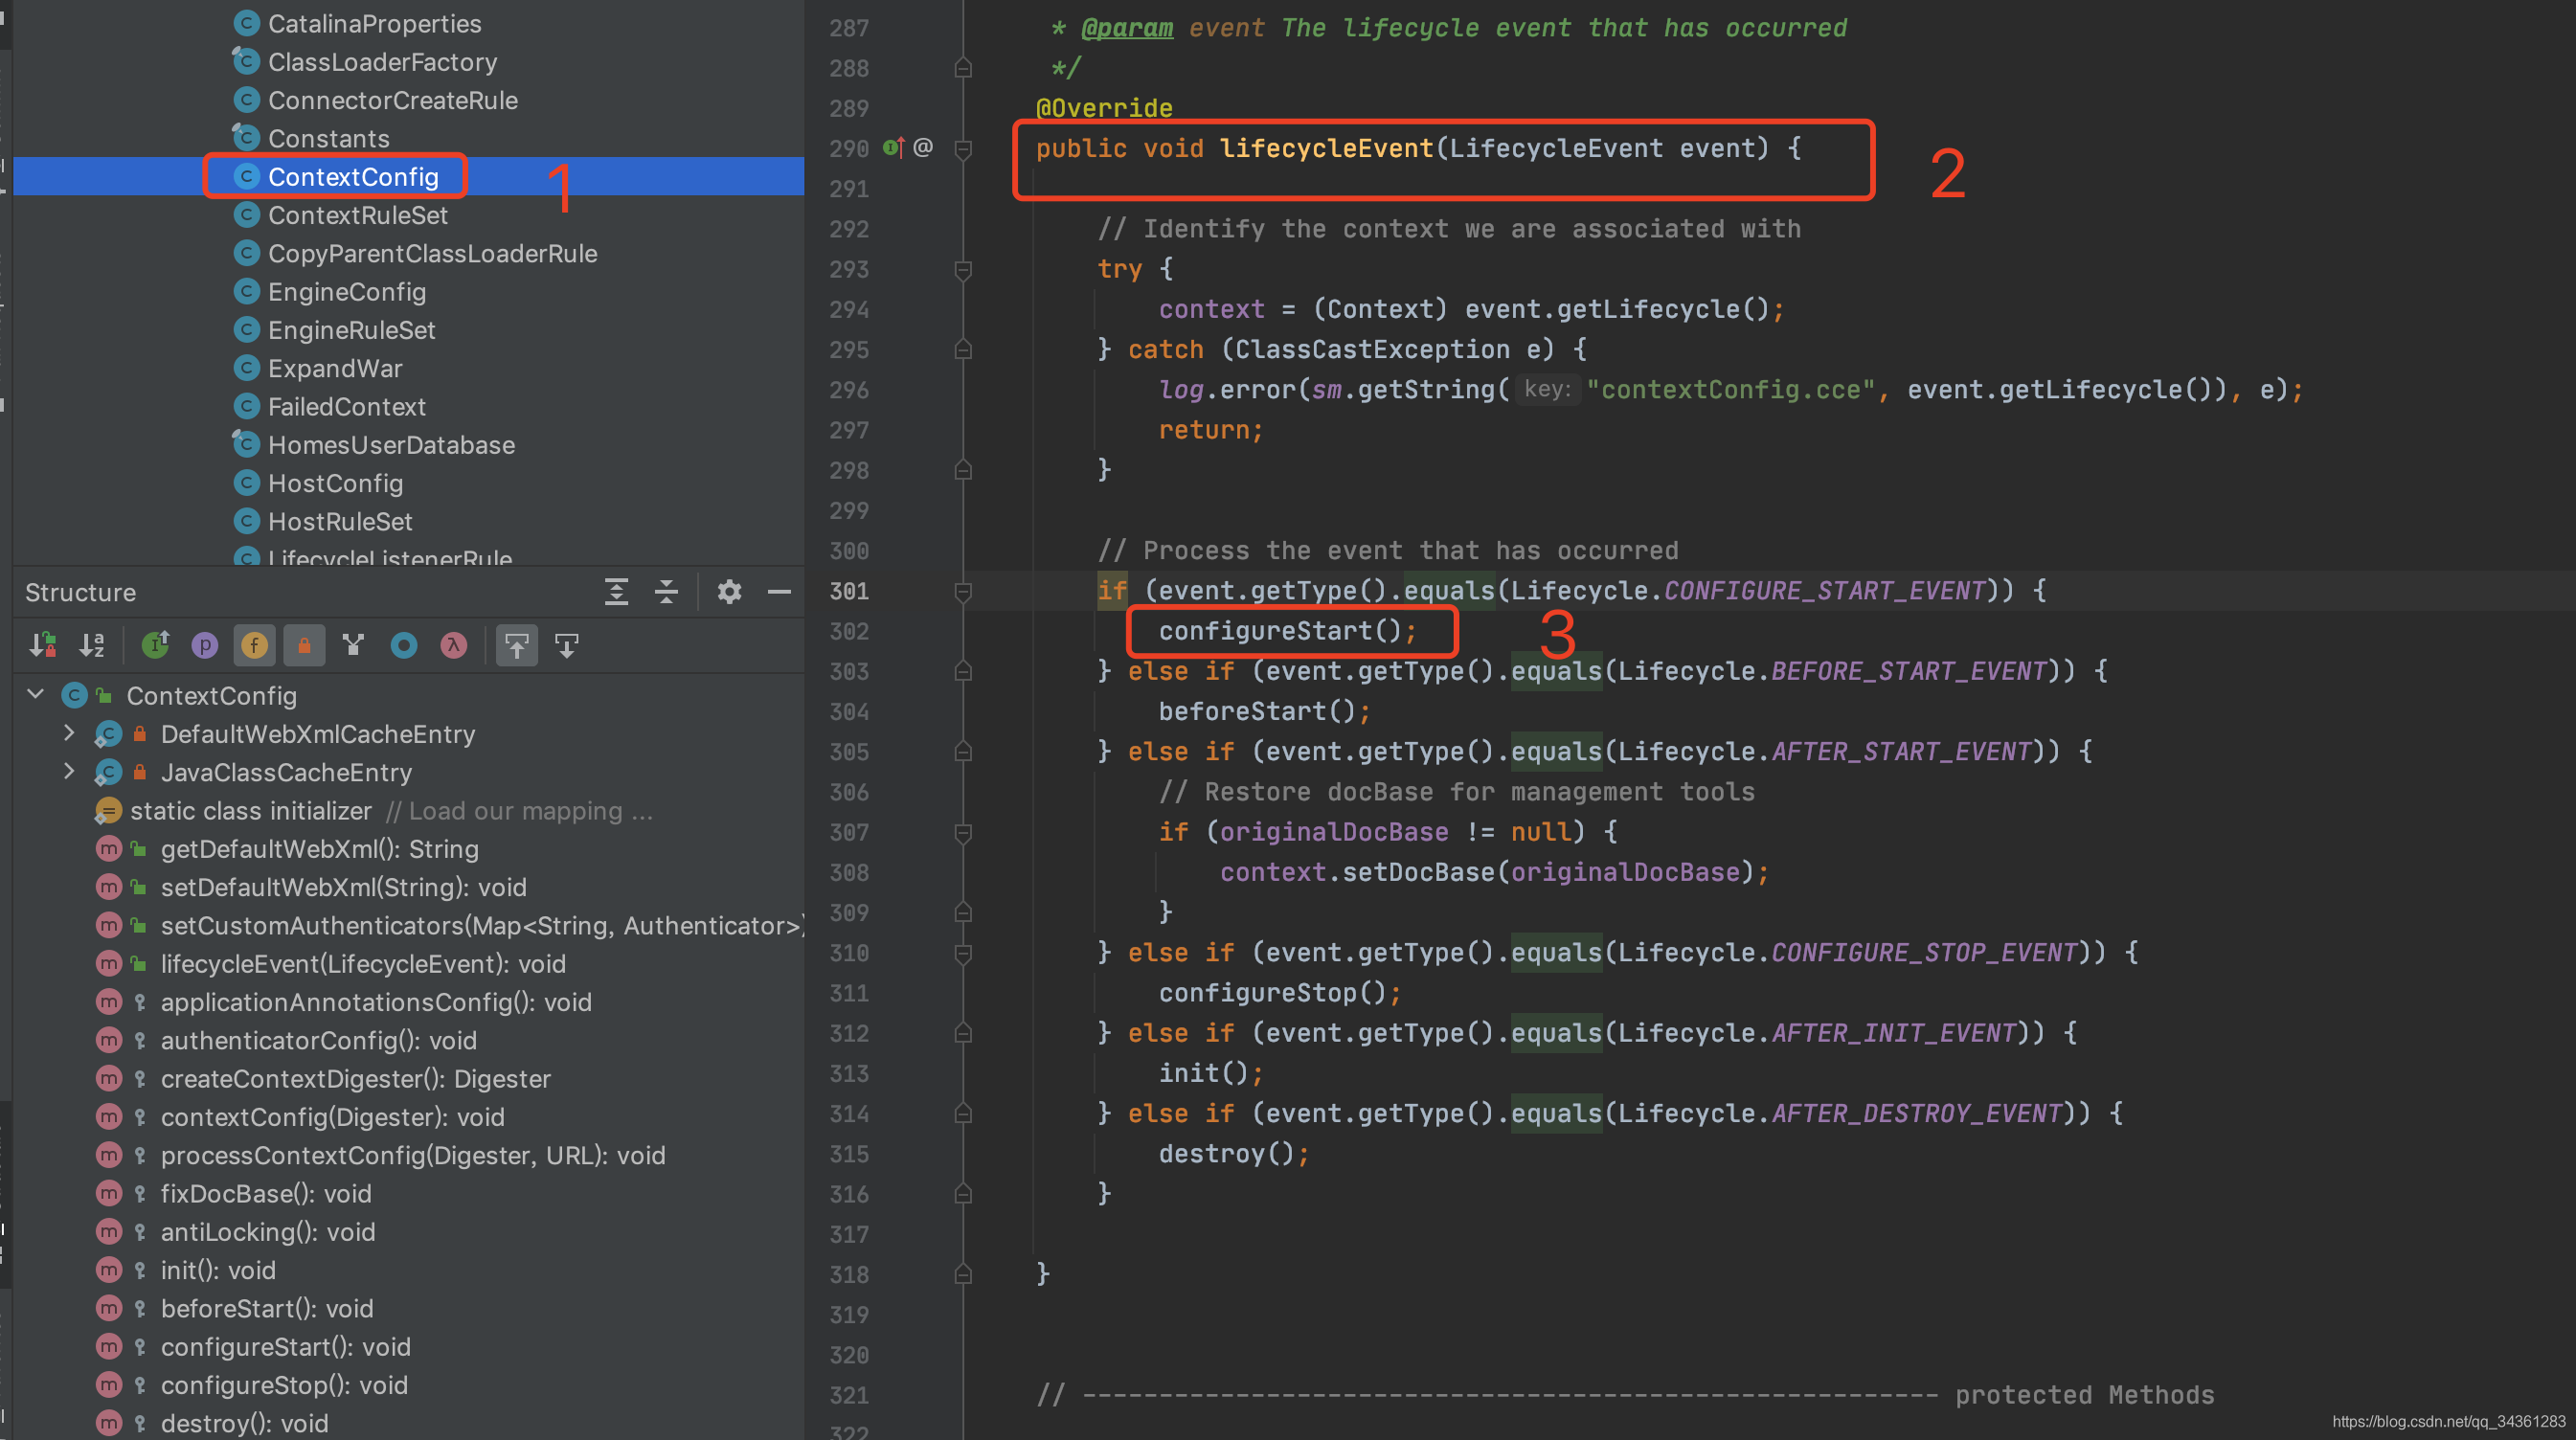Navigate to getDefaultWebXml() method
2576x1440 pixels.
point(319,848)
